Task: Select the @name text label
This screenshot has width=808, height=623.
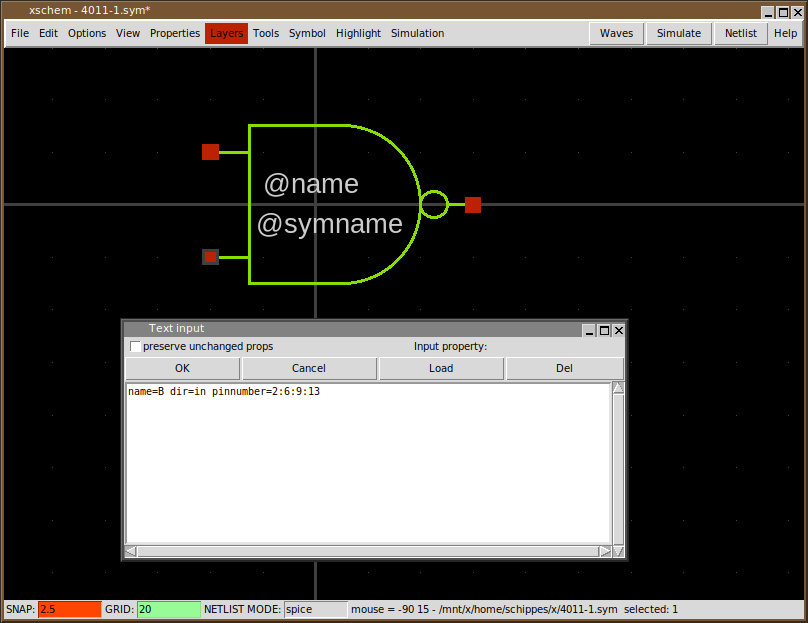Action: (x=311, y=184)
